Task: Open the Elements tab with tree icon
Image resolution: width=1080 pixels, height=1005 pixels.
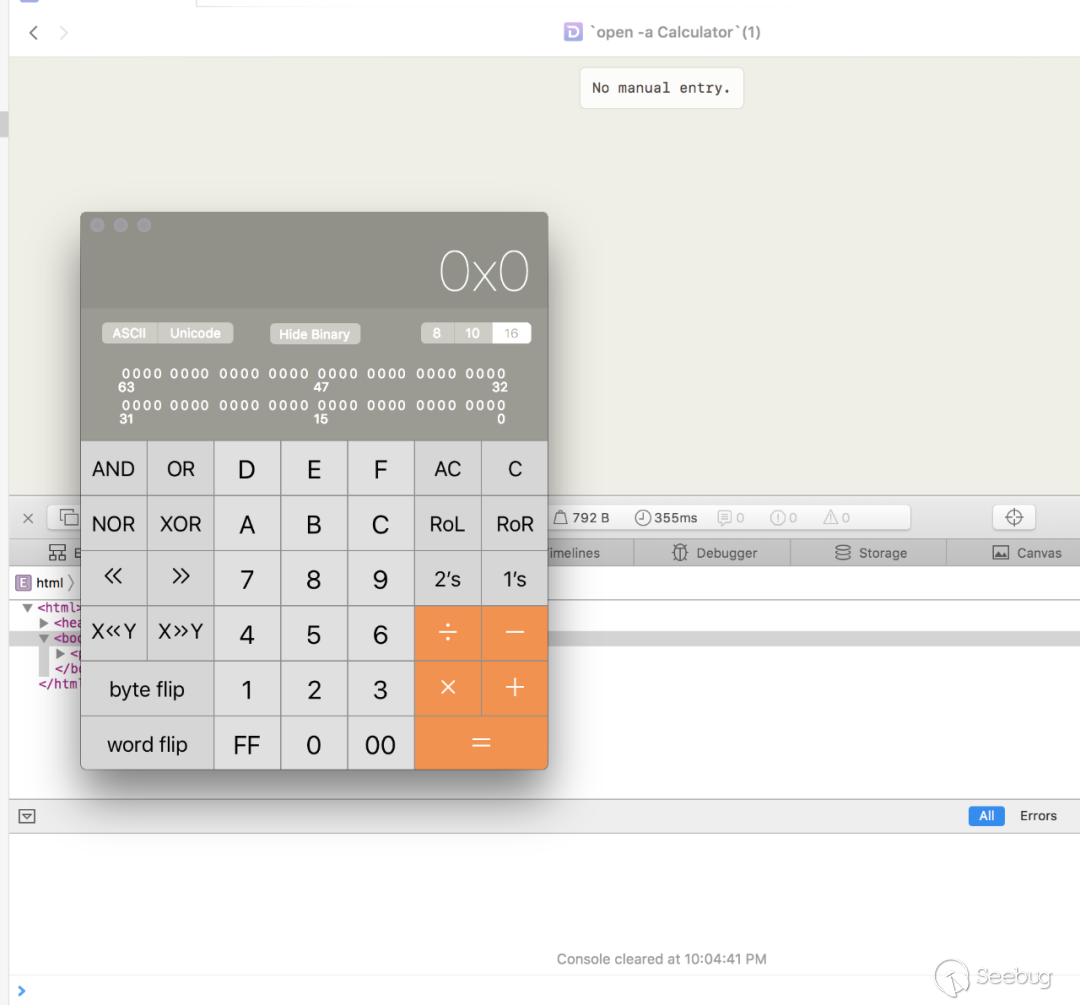Action: (x=57, y=552)
